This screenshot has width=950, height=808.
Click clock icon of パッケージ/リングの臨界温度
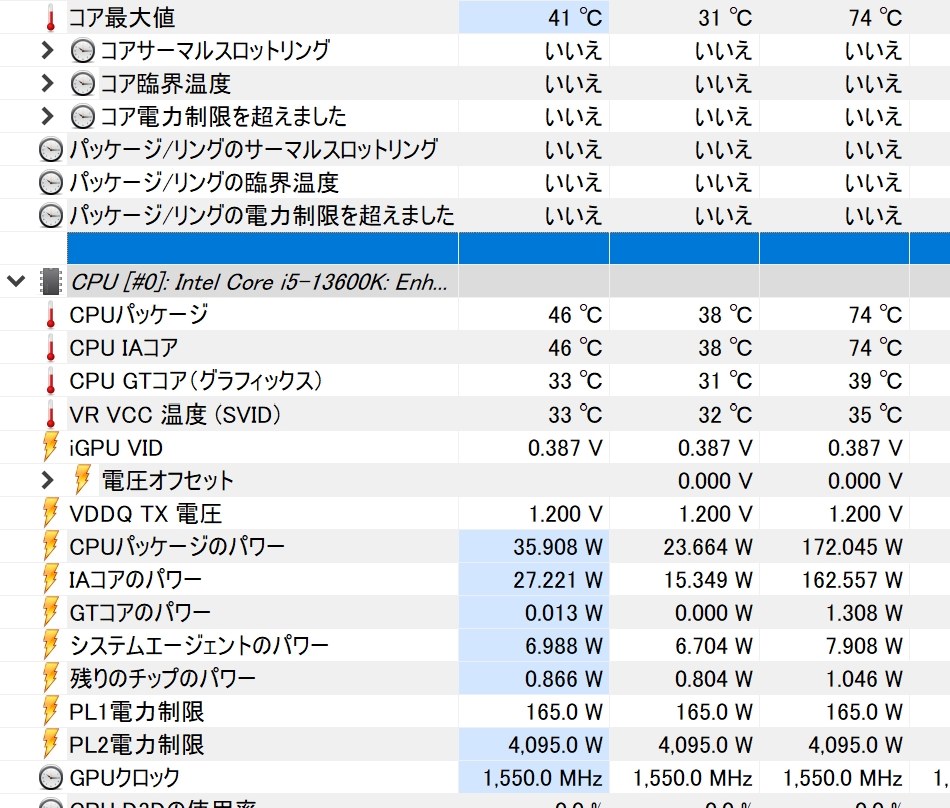point(51,182)
